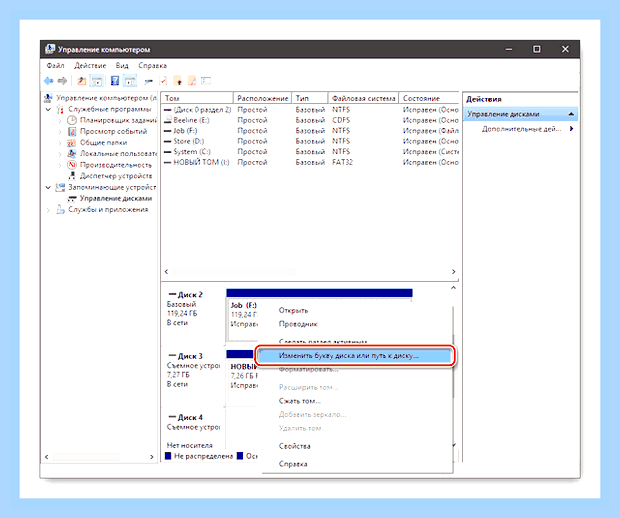Select the Job (F:) row in volume list
The image size is (620, 518).
311,130
